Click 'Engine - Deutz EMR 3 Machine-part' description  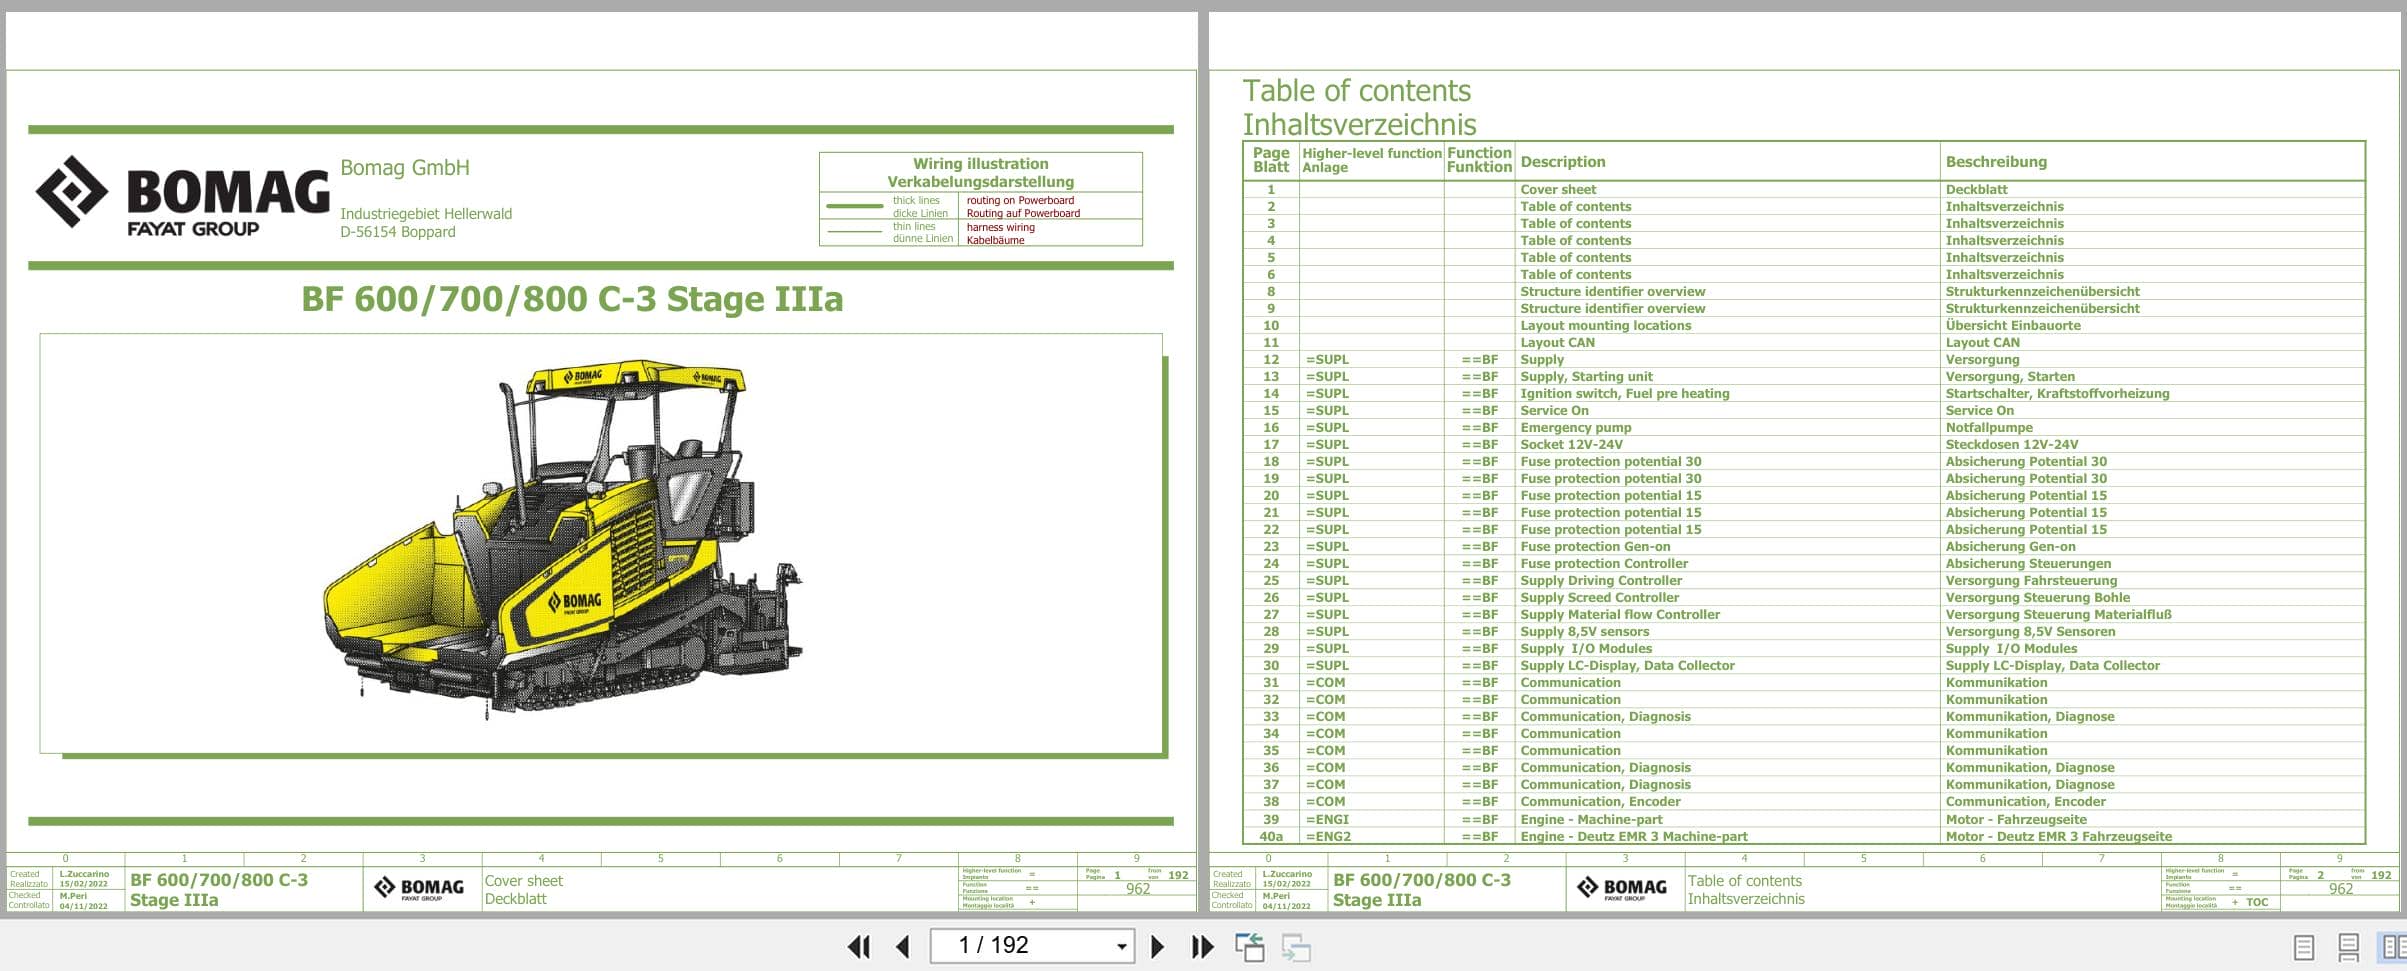pos(1634,836)
